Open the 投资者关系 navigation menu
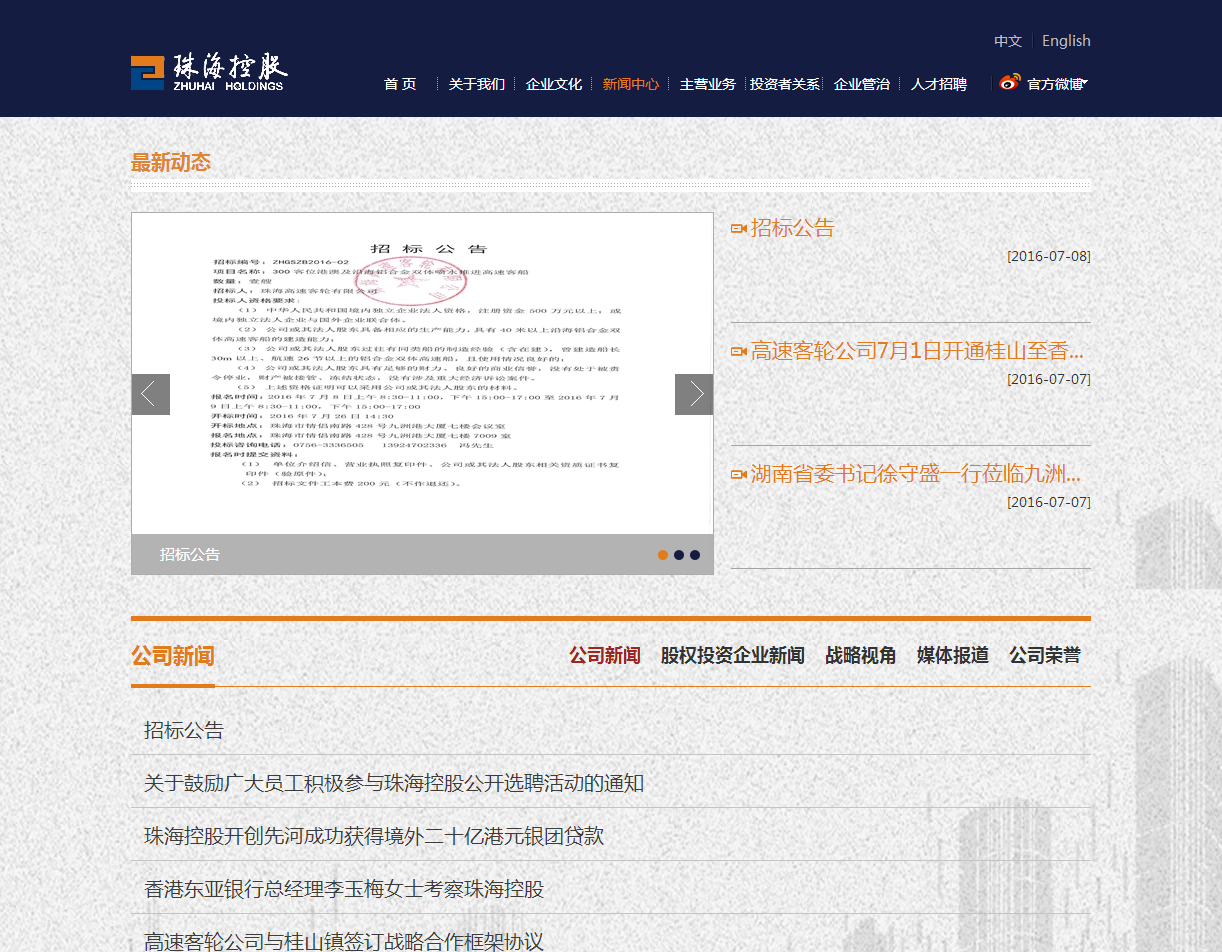 coord(784,84)
